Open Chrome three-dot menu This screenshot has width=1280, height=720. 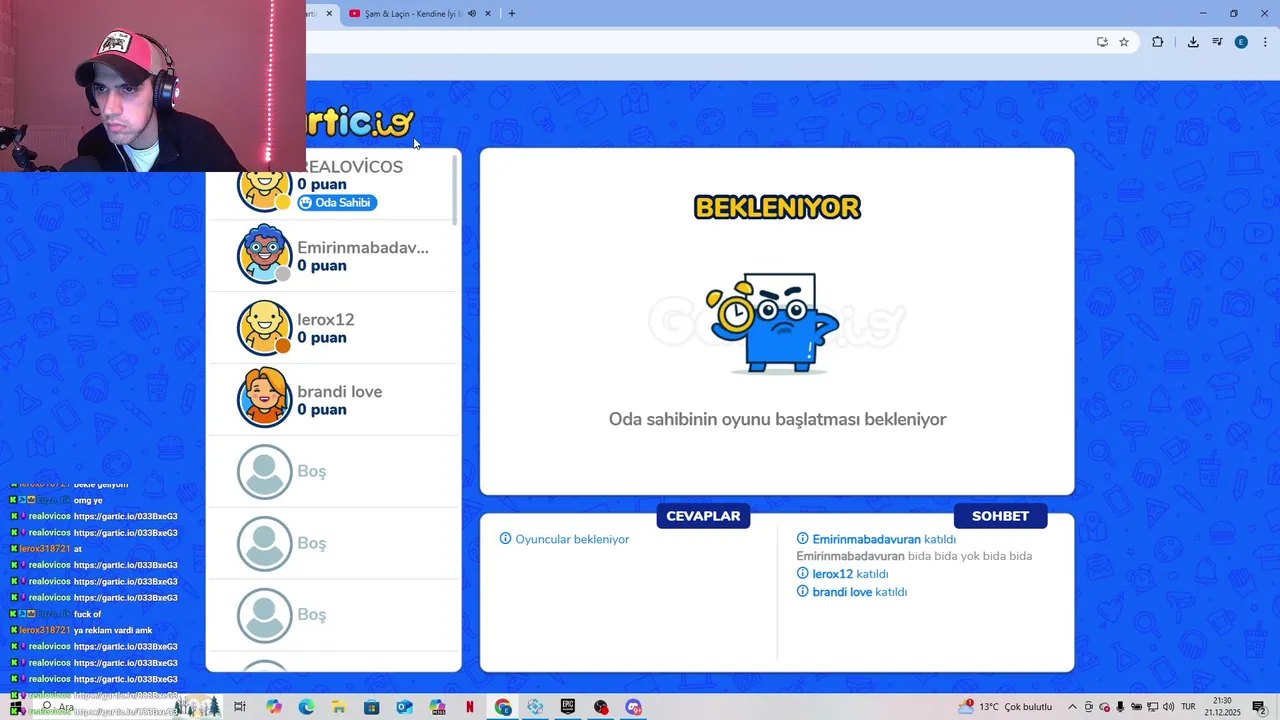[x=1265, y=42]
